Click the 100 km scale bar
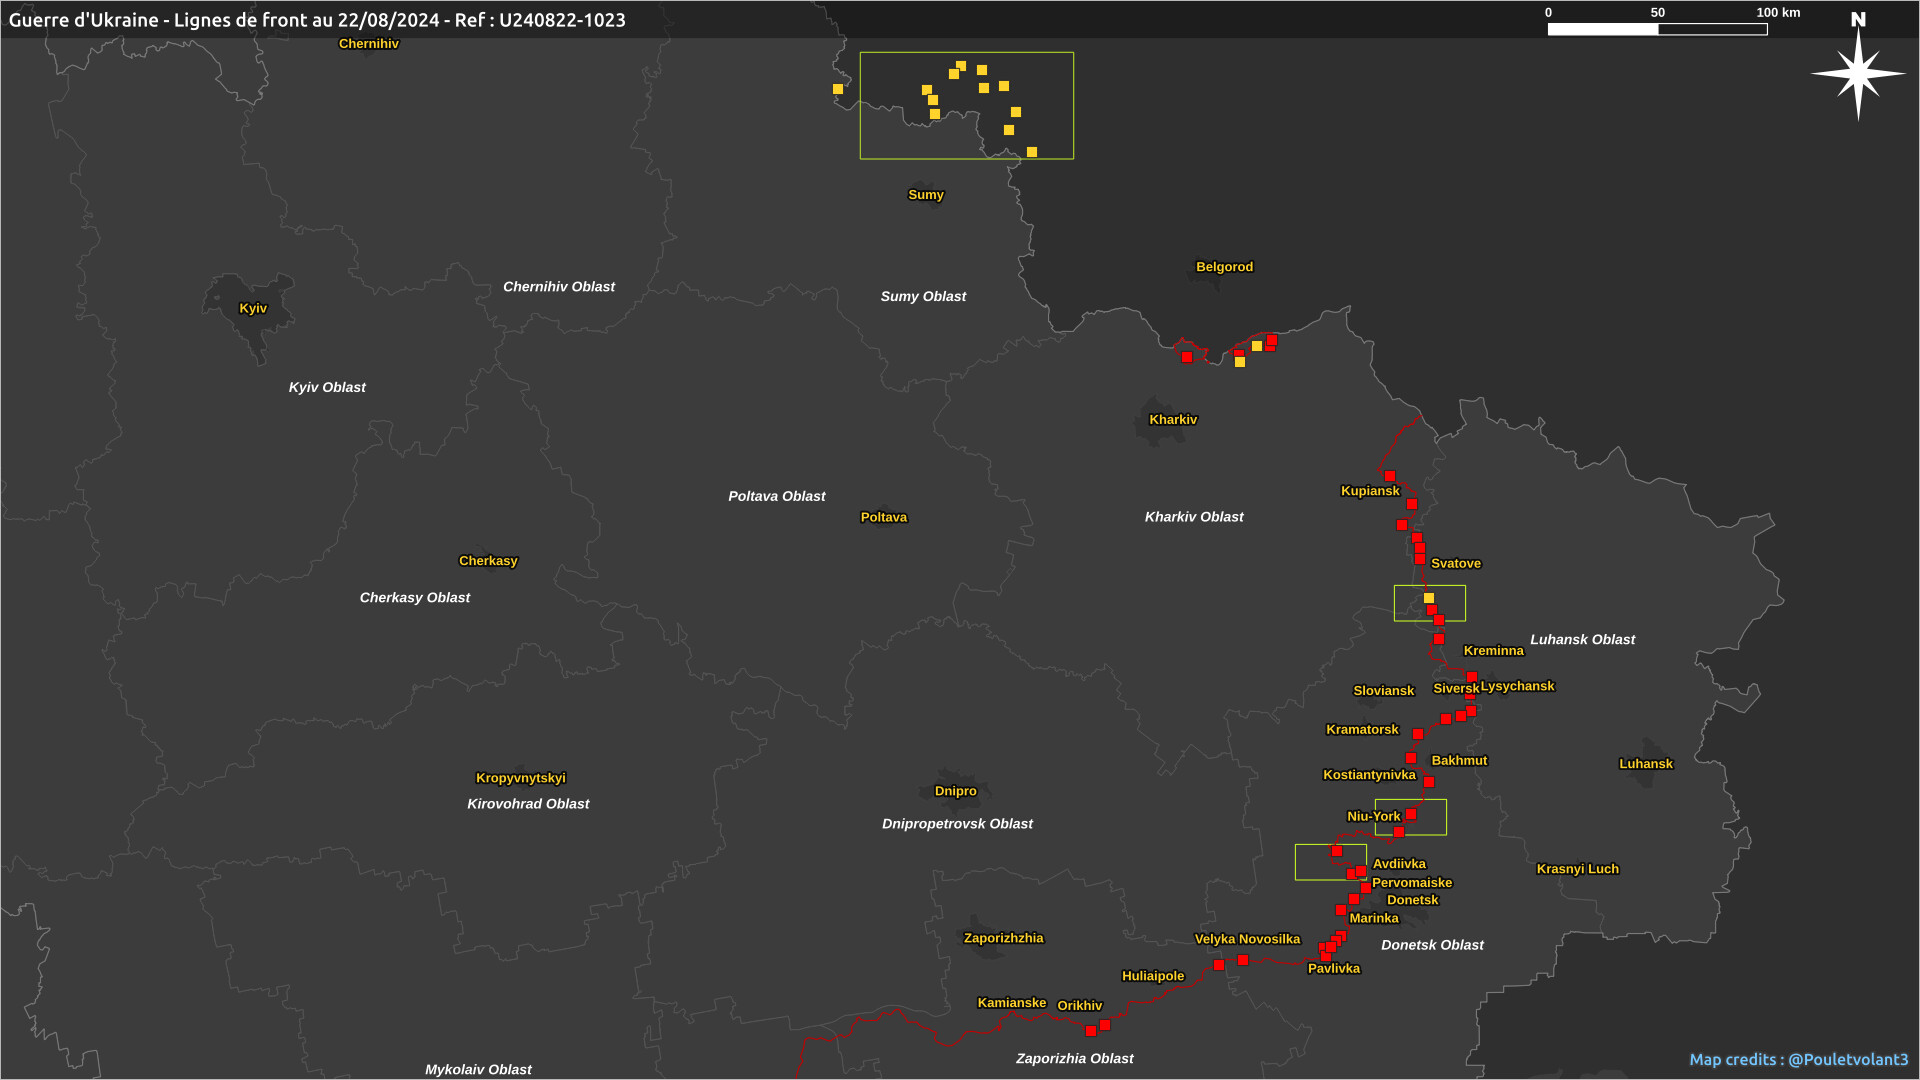This screenshot has width=1920, height=1080. 1657,29
